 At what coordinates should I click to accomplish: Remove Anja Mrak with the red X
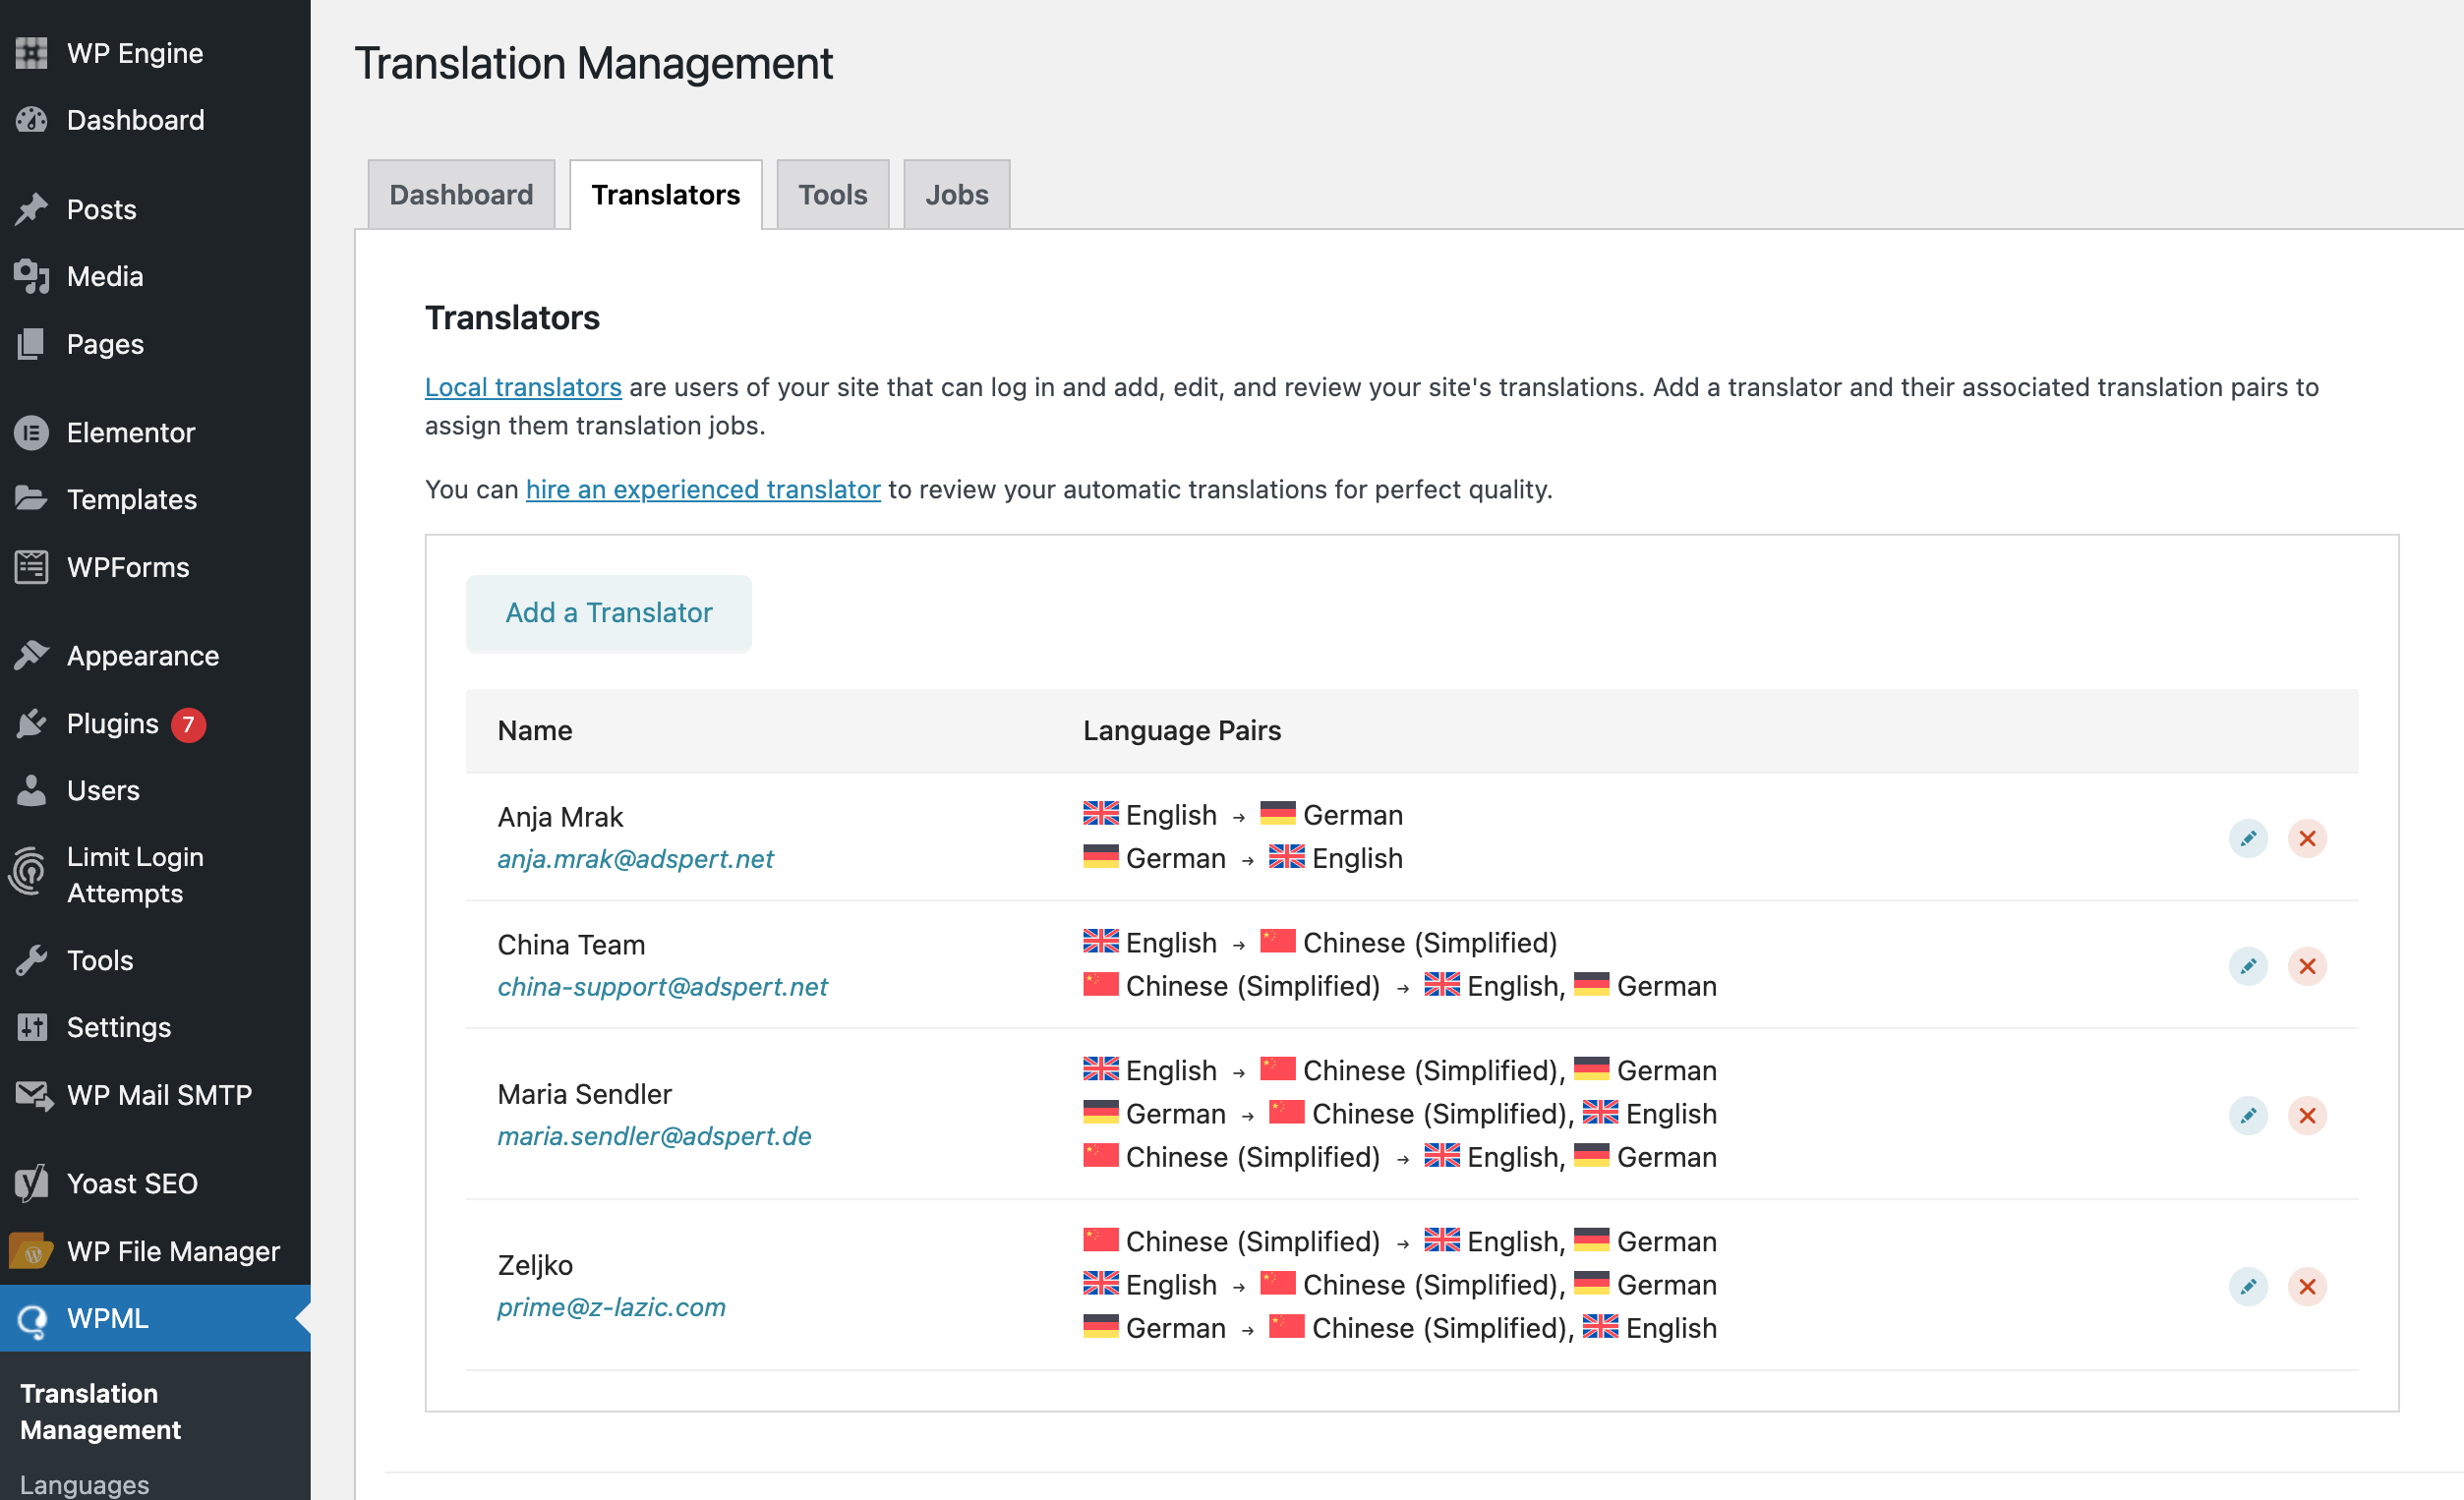pyautogui.click(x=2306, y=838)
